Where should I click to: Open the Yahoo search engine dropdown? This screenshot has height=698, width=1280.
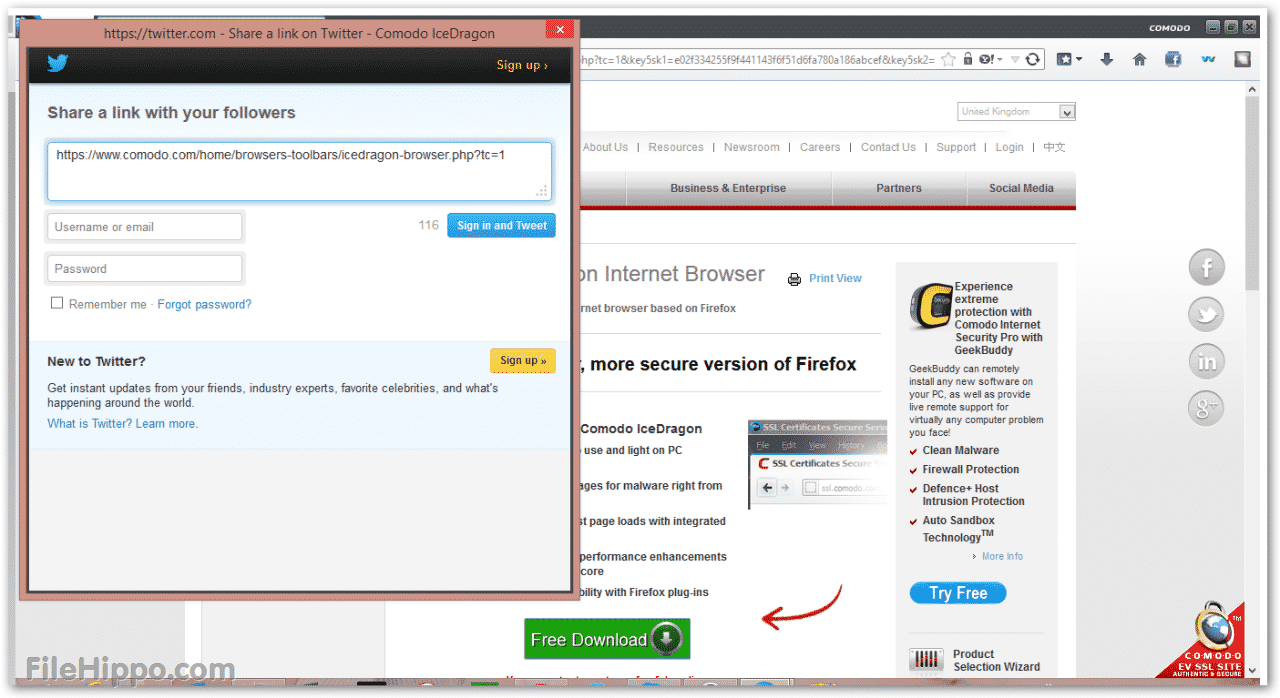pos(990,60)
